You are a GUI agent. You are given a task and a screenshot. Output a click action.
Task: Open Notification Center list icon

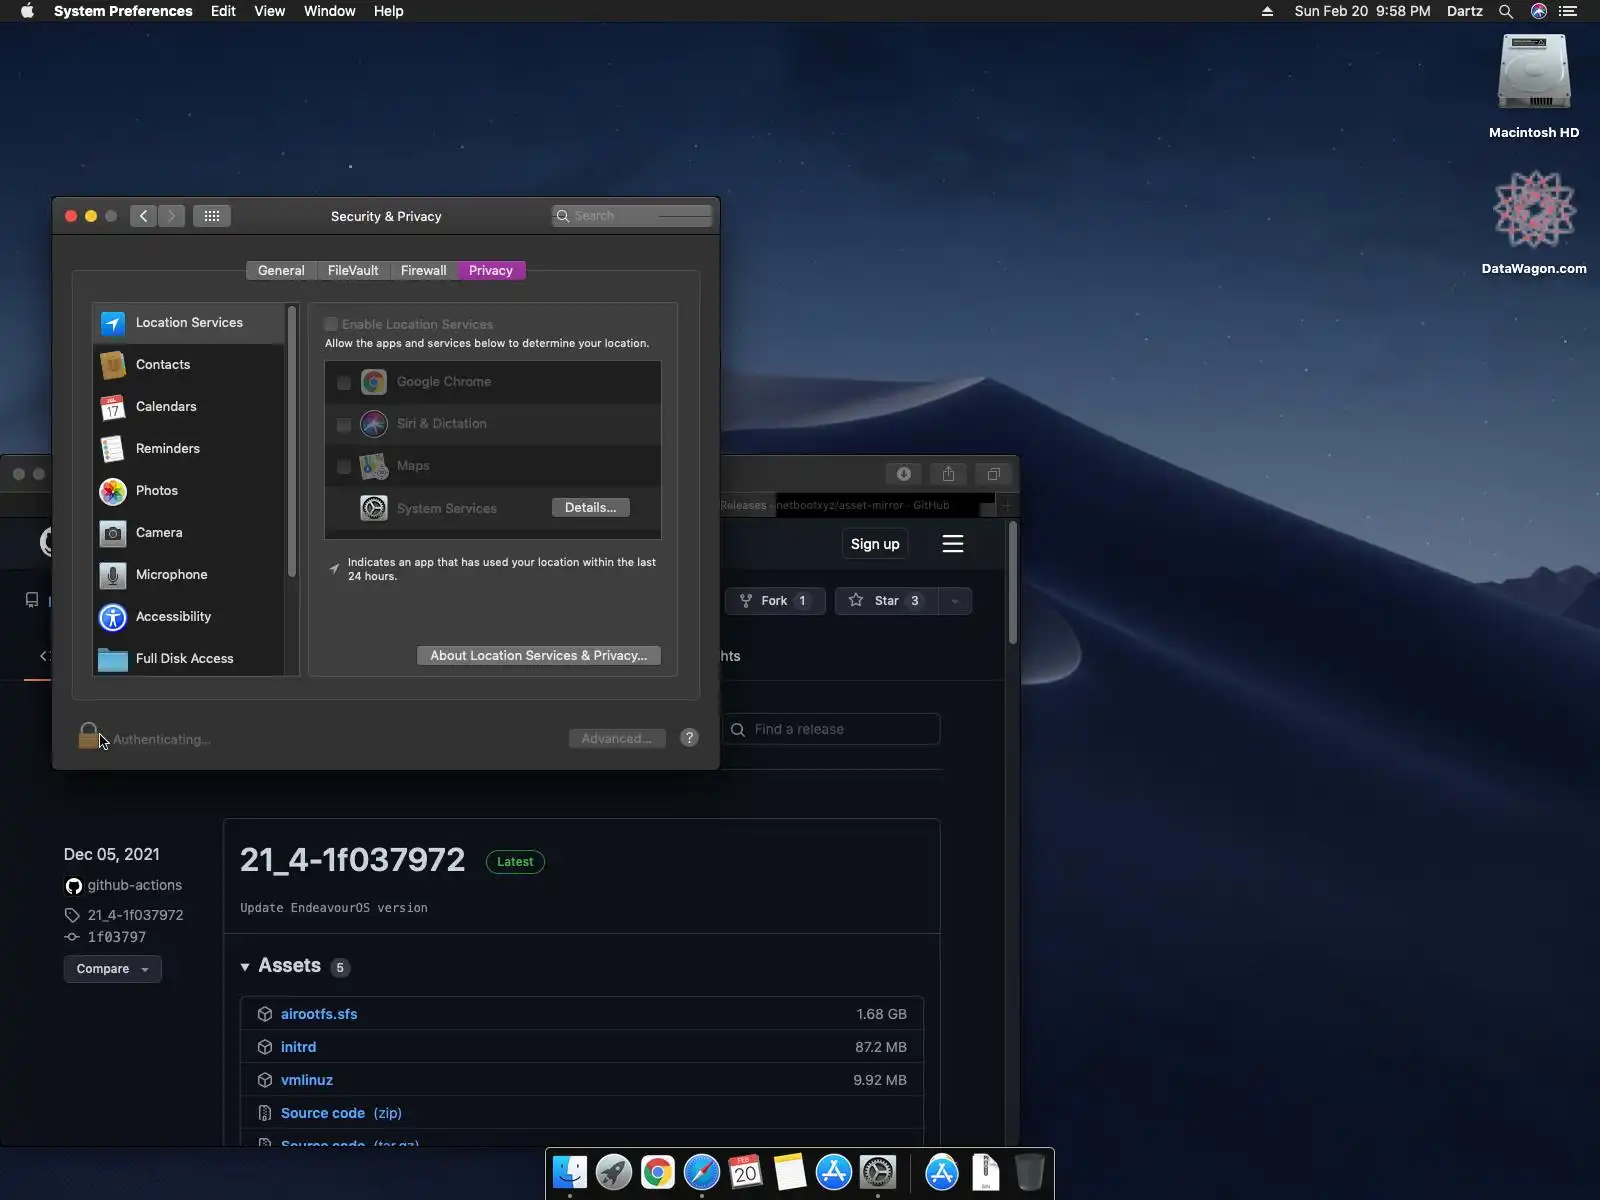(1568, 11)
